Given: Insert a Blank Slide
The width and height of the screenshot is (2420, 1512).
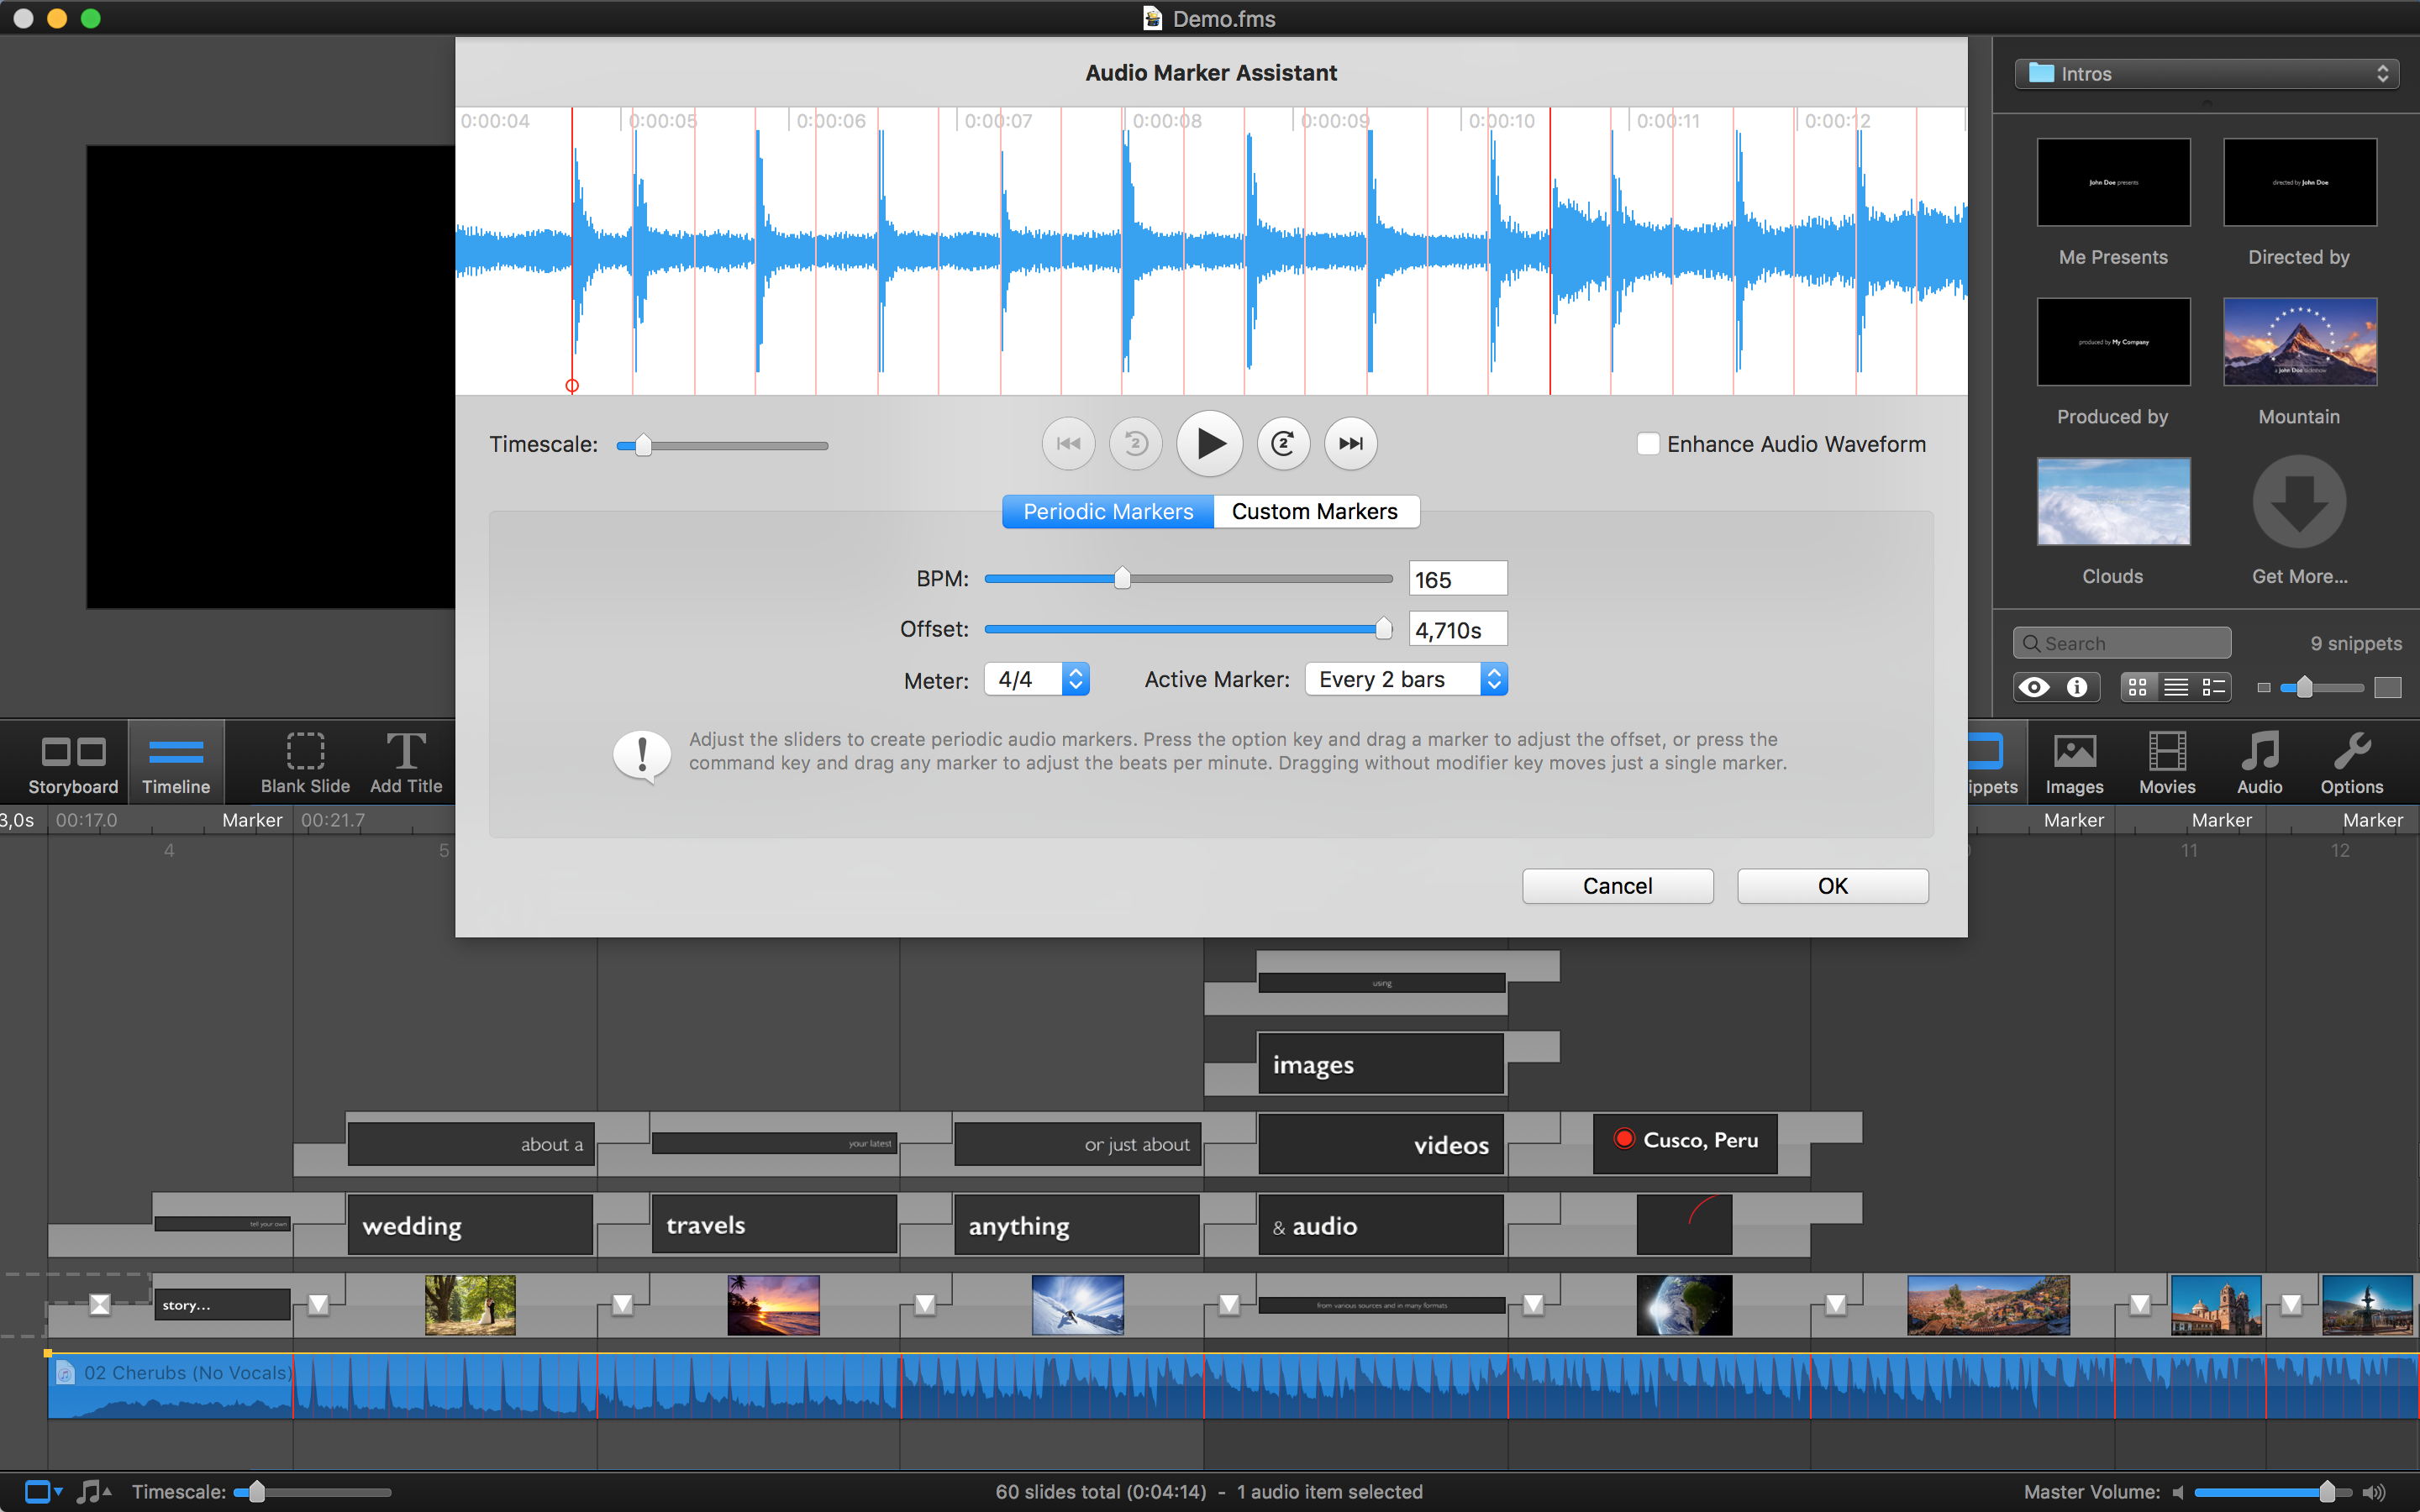Looking at the screenshot, I should [x=305, y=764].
